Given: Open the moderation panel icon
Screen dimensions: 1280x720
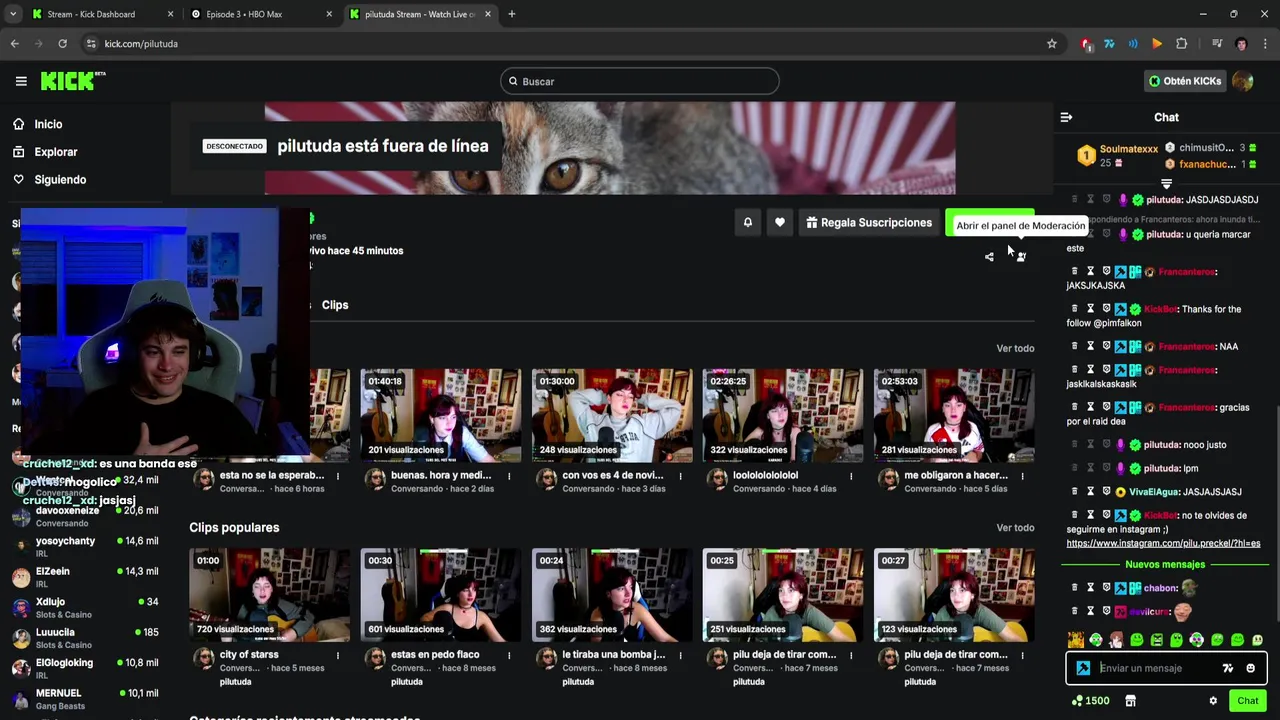Looking at the screenshot, I should (x=1021, y=257).
